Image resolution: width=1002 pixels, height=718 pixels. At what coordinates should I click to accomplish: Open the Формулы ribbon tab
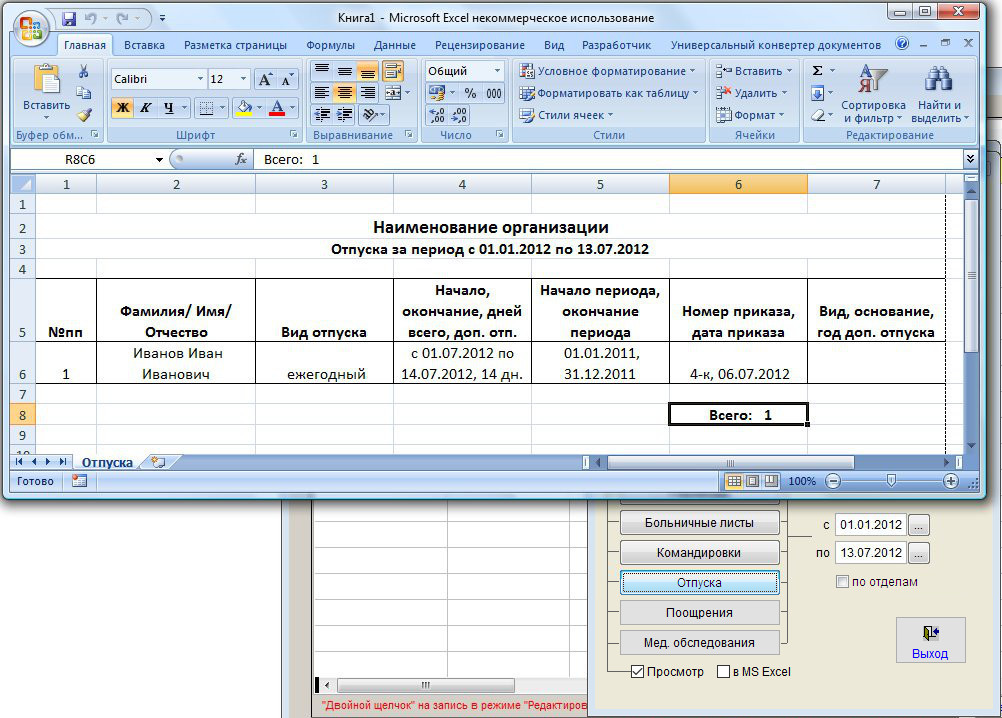332,45
